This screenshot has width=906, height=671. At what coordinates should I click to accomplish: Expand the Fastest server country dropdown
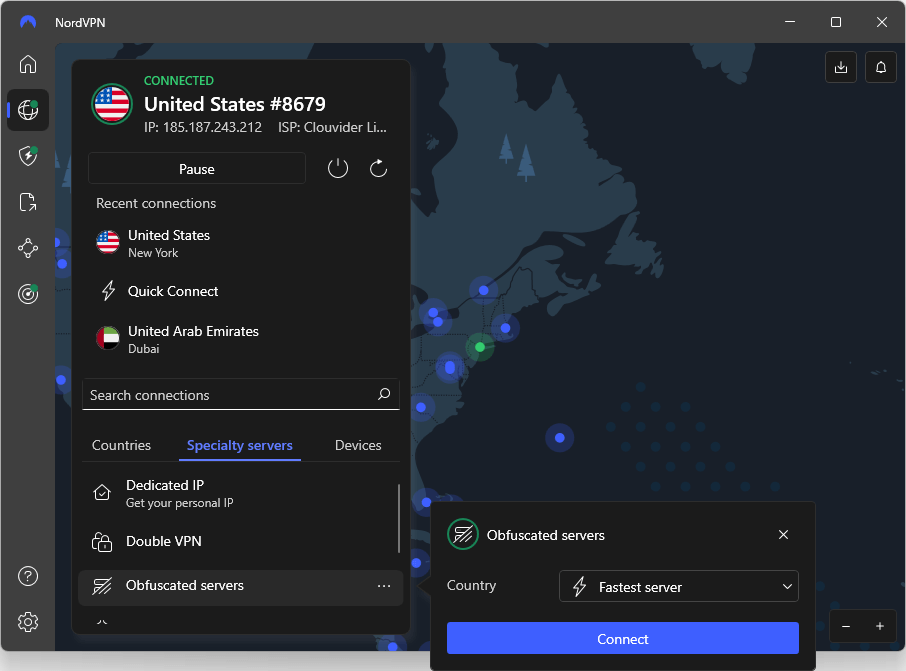(x=679, y=587)
